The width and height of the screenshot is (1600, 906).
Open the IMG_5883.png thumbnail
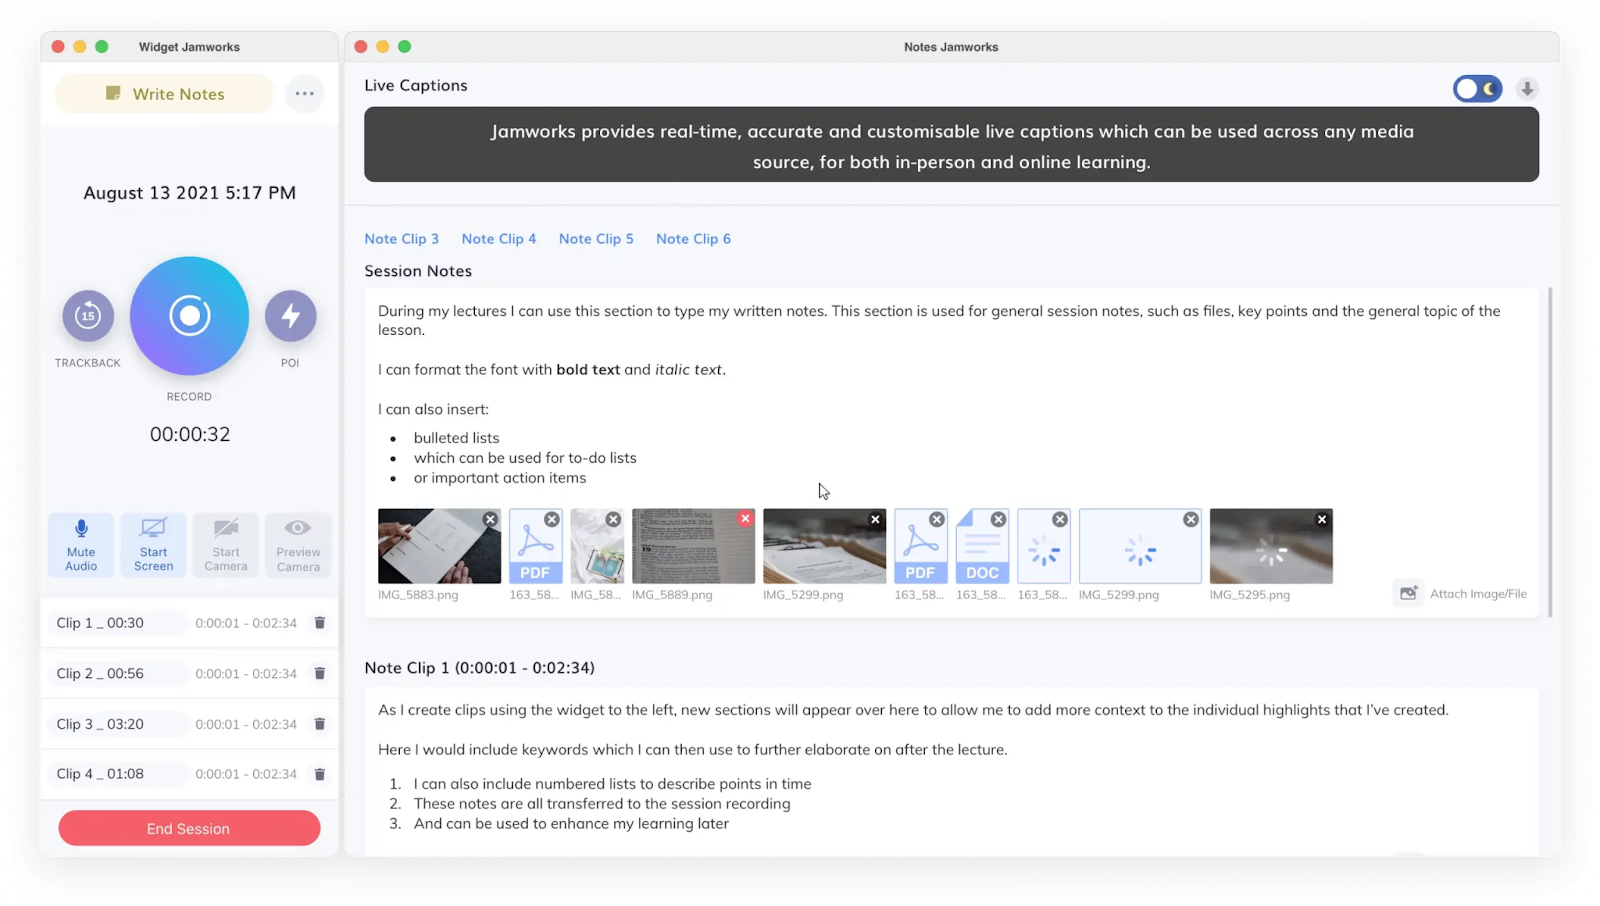(439, 546)
